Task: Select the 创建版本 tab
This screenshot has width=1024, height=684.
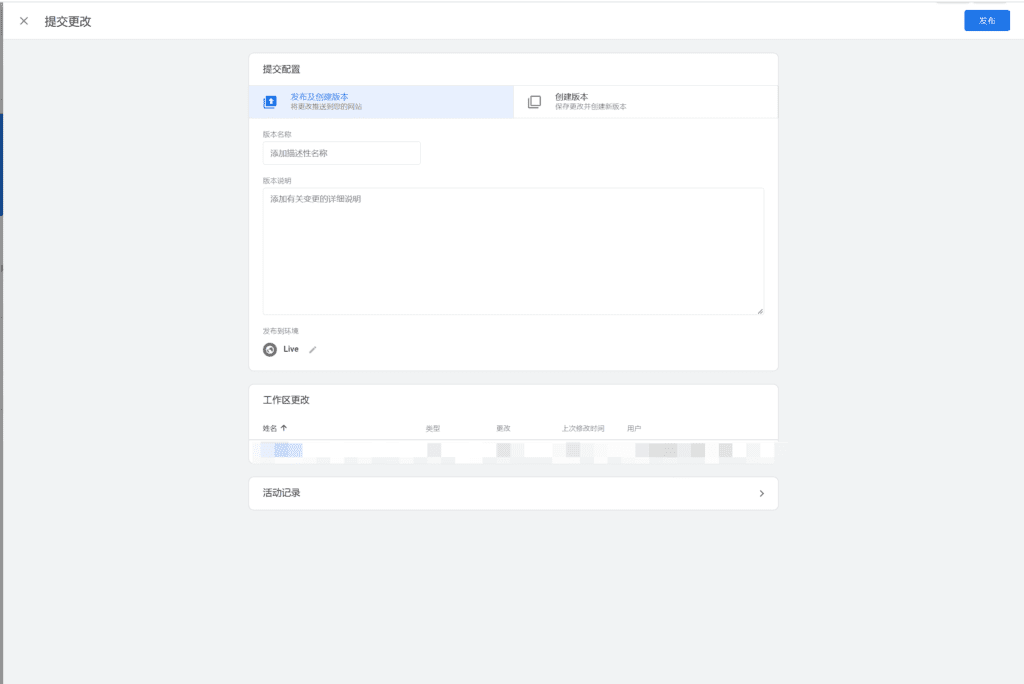Action: coord(646,102)
